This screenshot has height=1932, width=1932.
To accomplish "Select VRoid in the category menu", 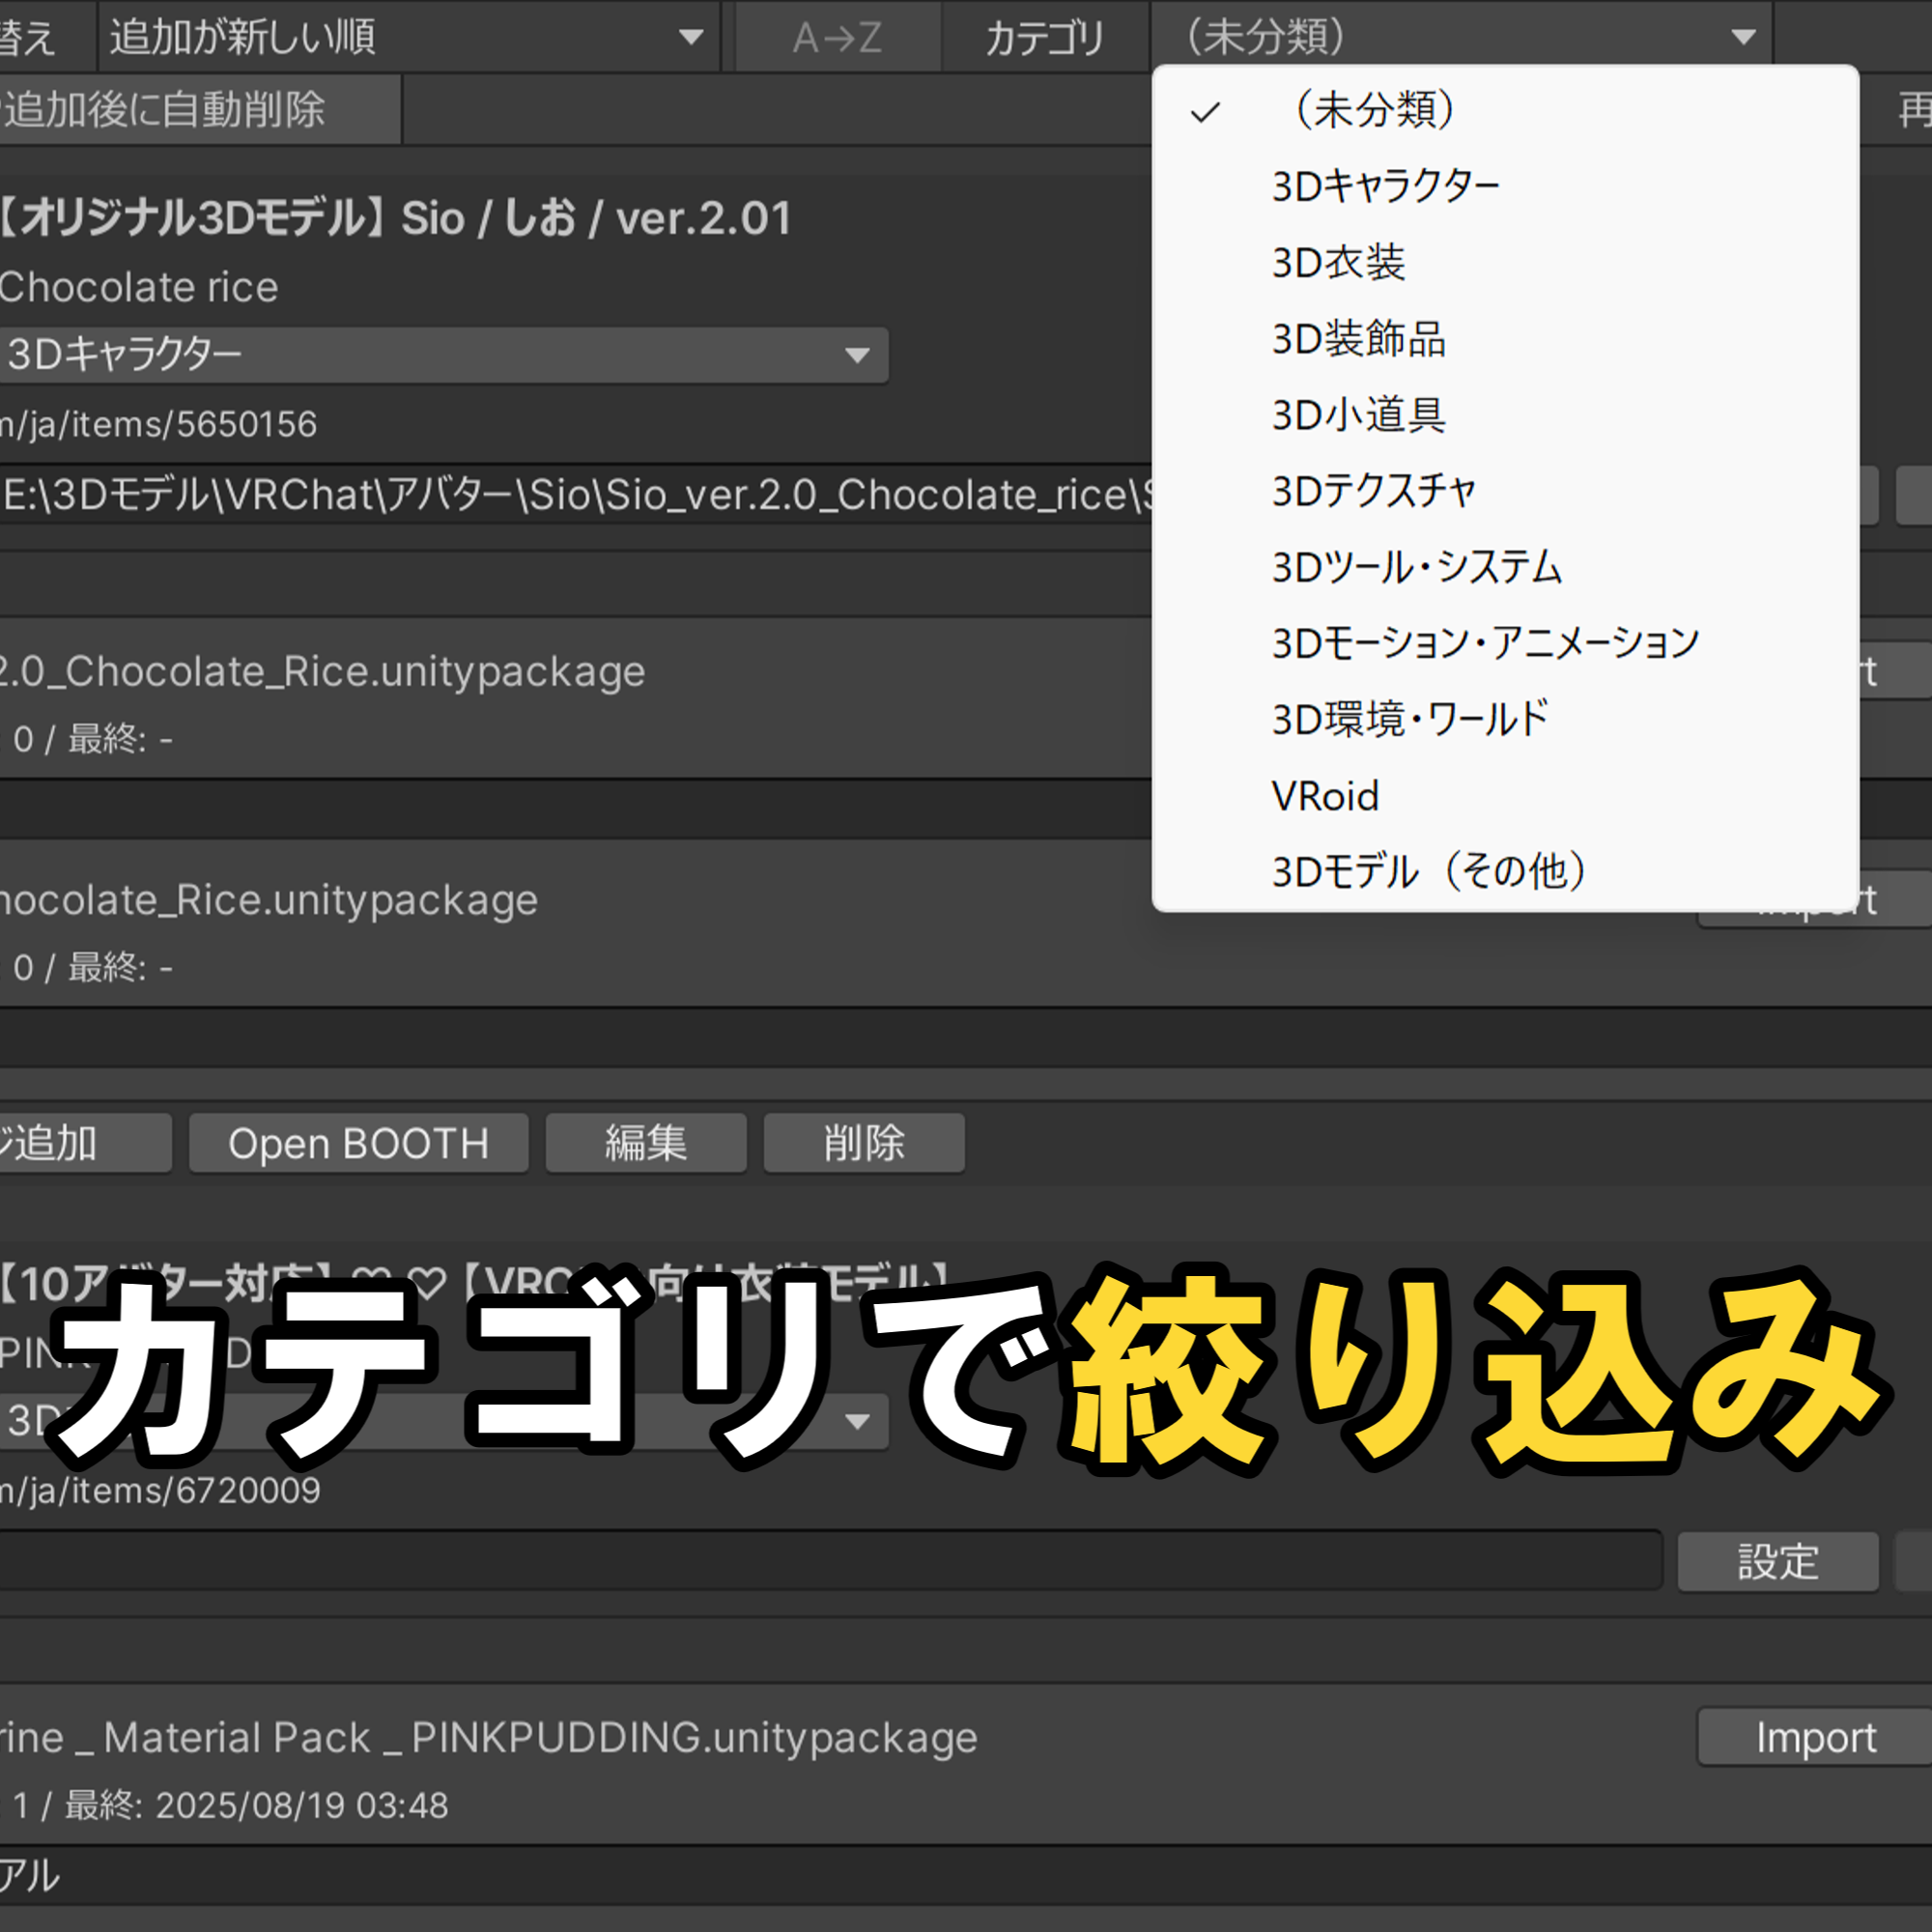I will [x=1324, y=795].
